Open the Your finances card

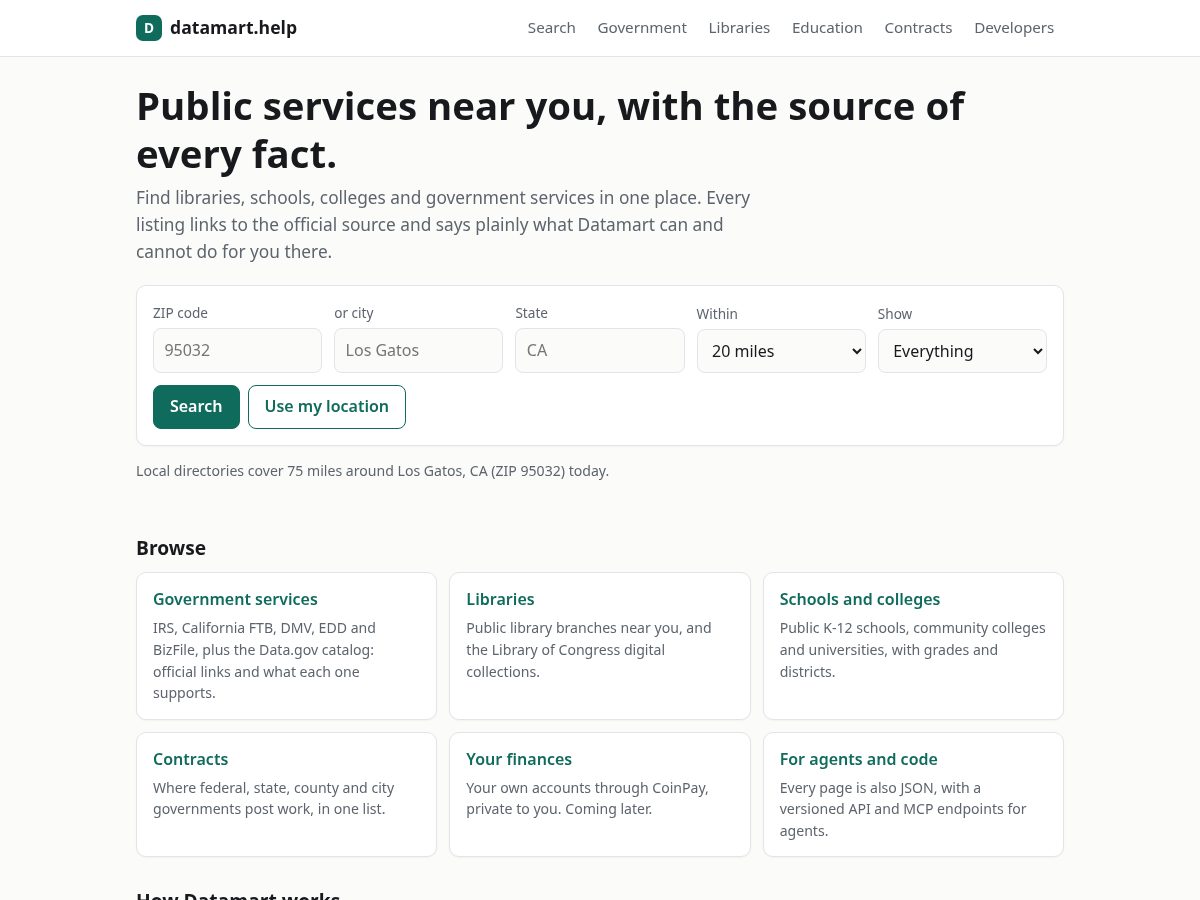tap(600, 795)
